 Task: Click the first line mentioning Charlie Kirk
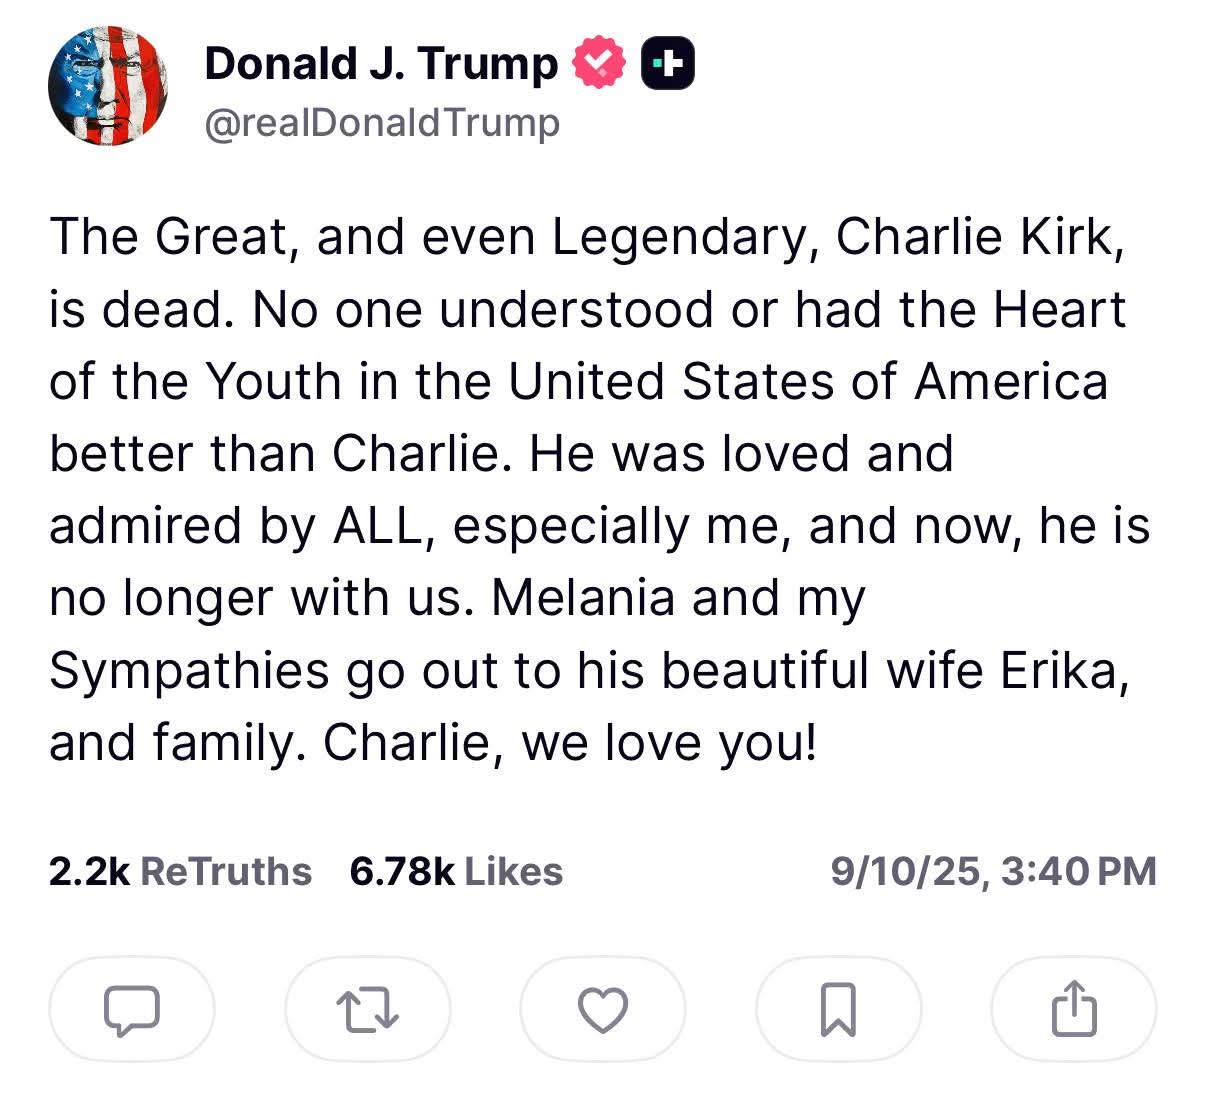point(588,237)
